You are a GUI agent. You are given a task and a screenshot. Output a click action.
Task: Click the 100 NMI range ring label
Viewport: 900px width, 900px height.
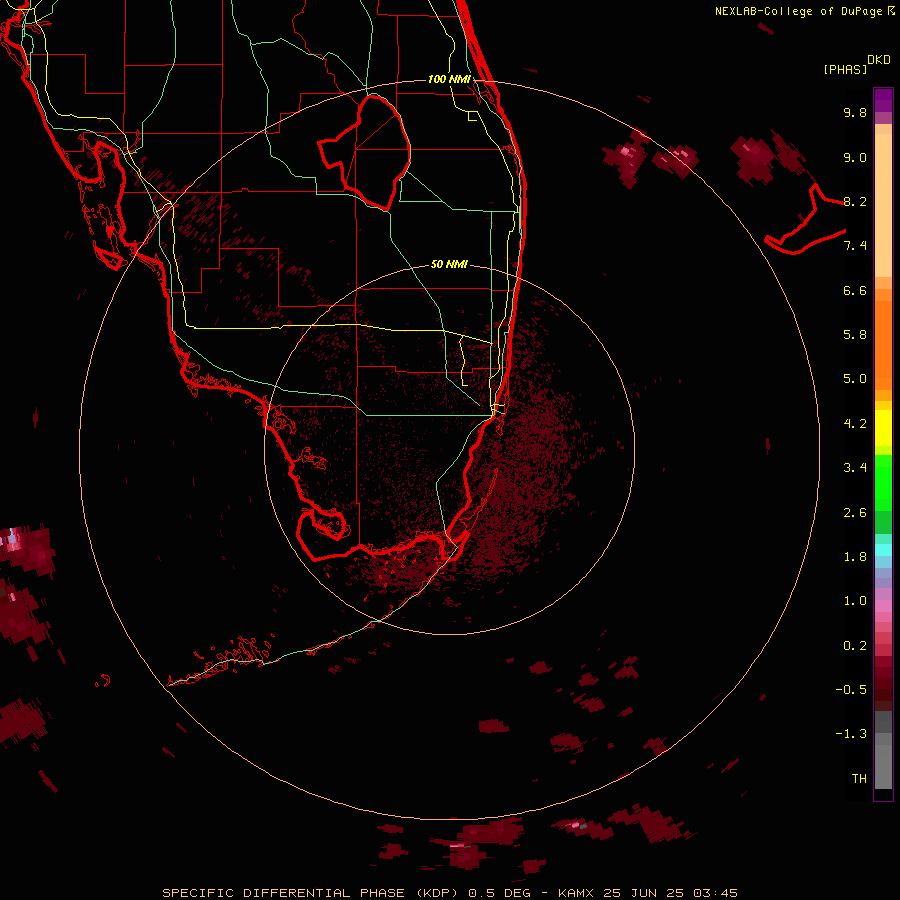(x=449, y=79)
